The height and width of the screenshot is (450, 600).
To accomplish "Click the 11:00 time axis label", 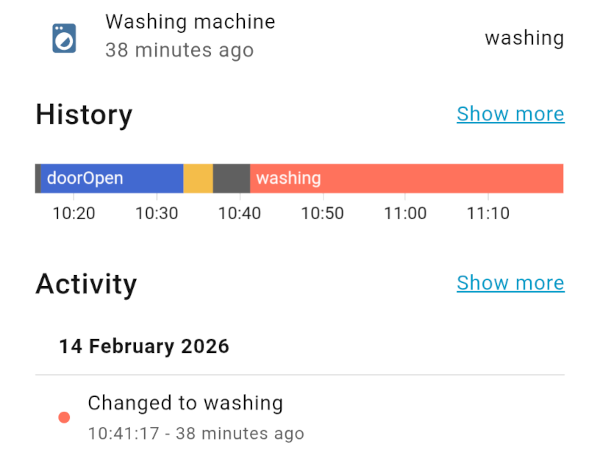I will [x=405, y=213].
